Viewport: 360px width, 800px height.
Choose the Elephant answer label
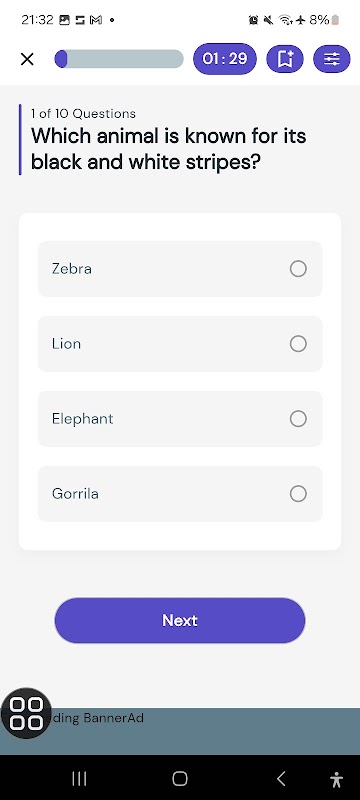(83, 419)
